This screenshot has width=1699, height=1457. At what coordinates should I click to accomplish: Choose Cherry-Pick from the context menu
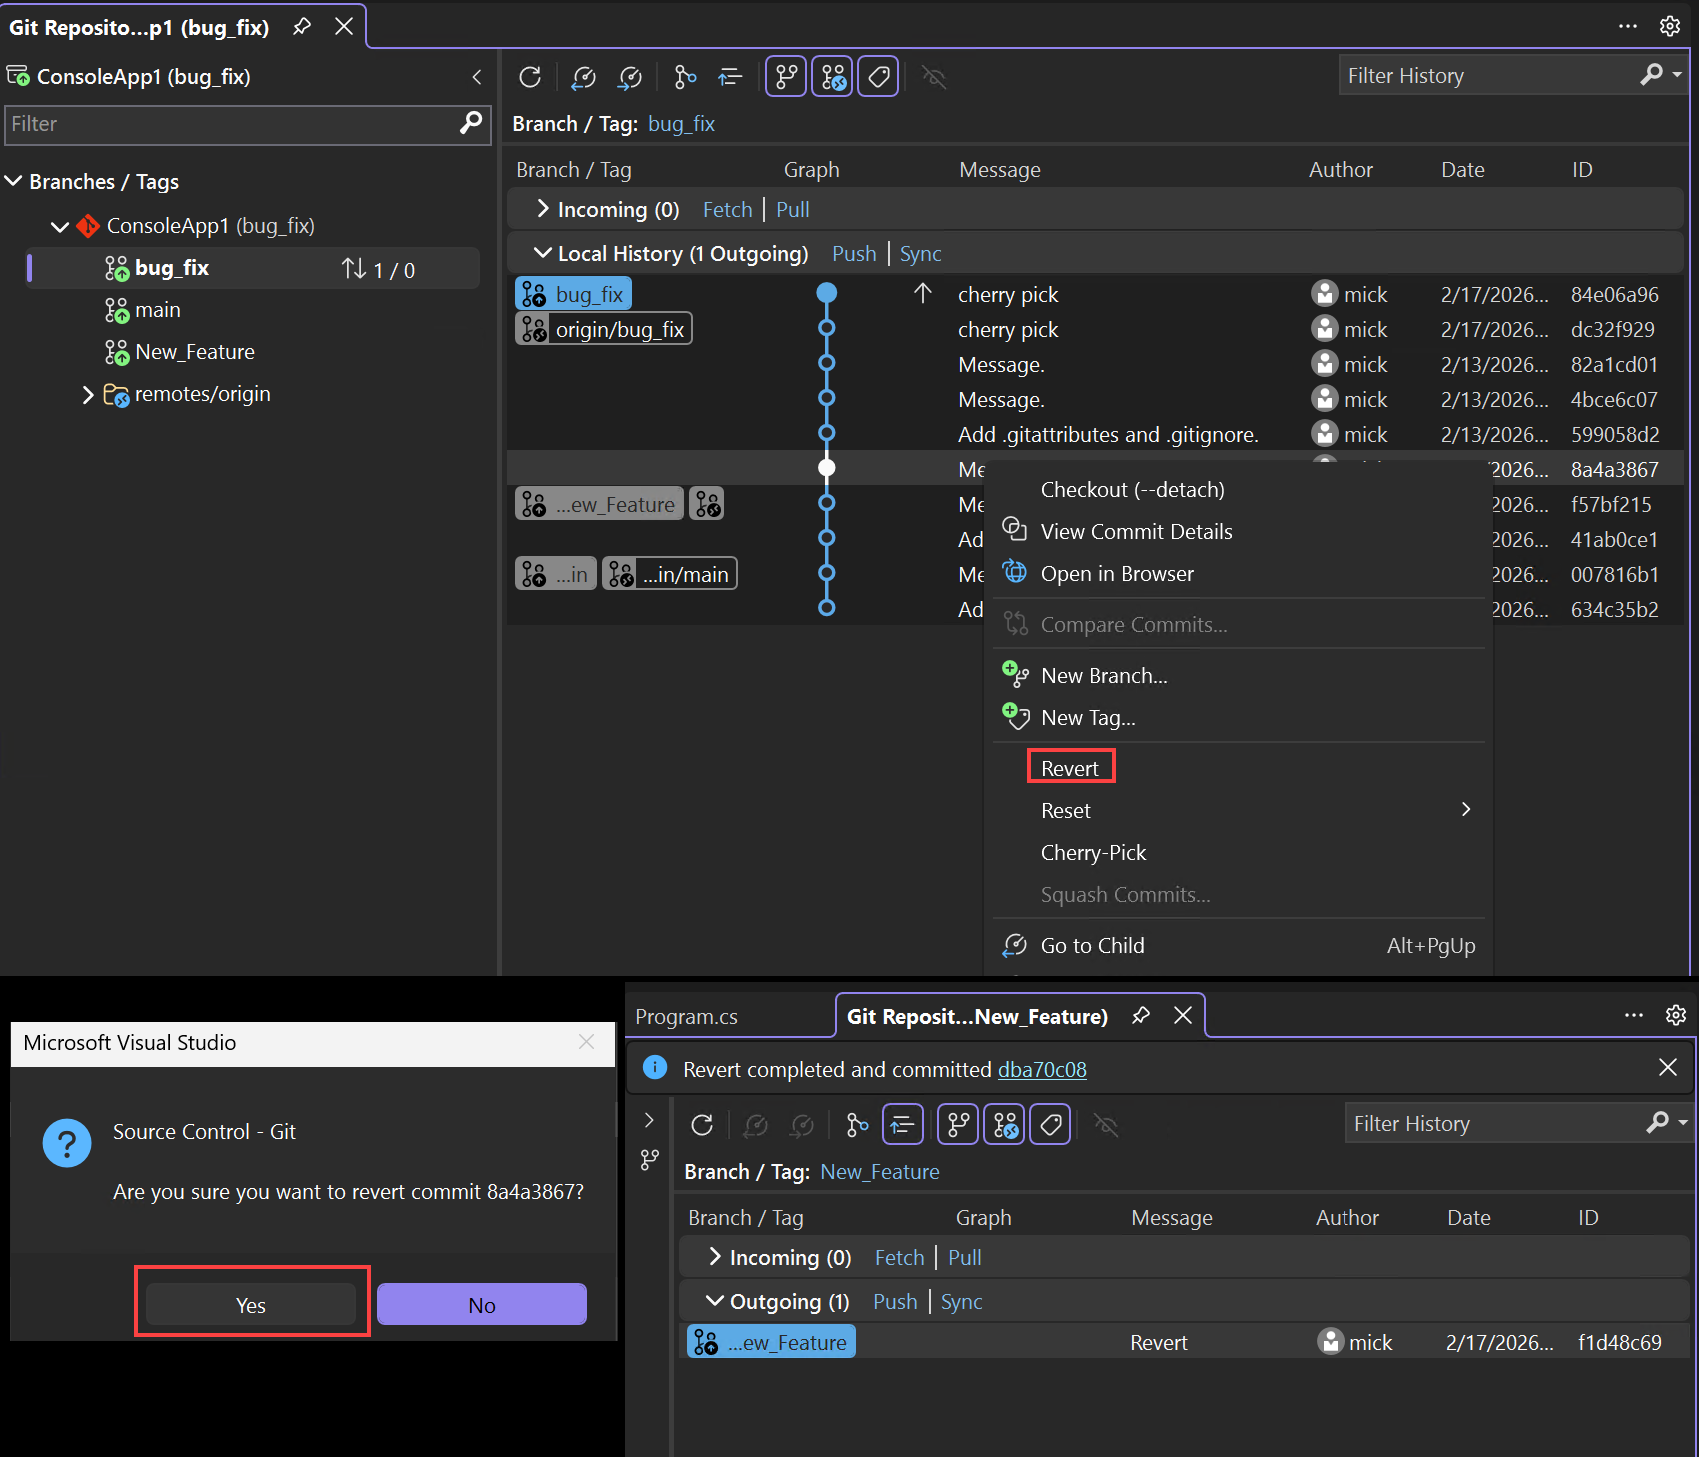[x=1093, y=852]
